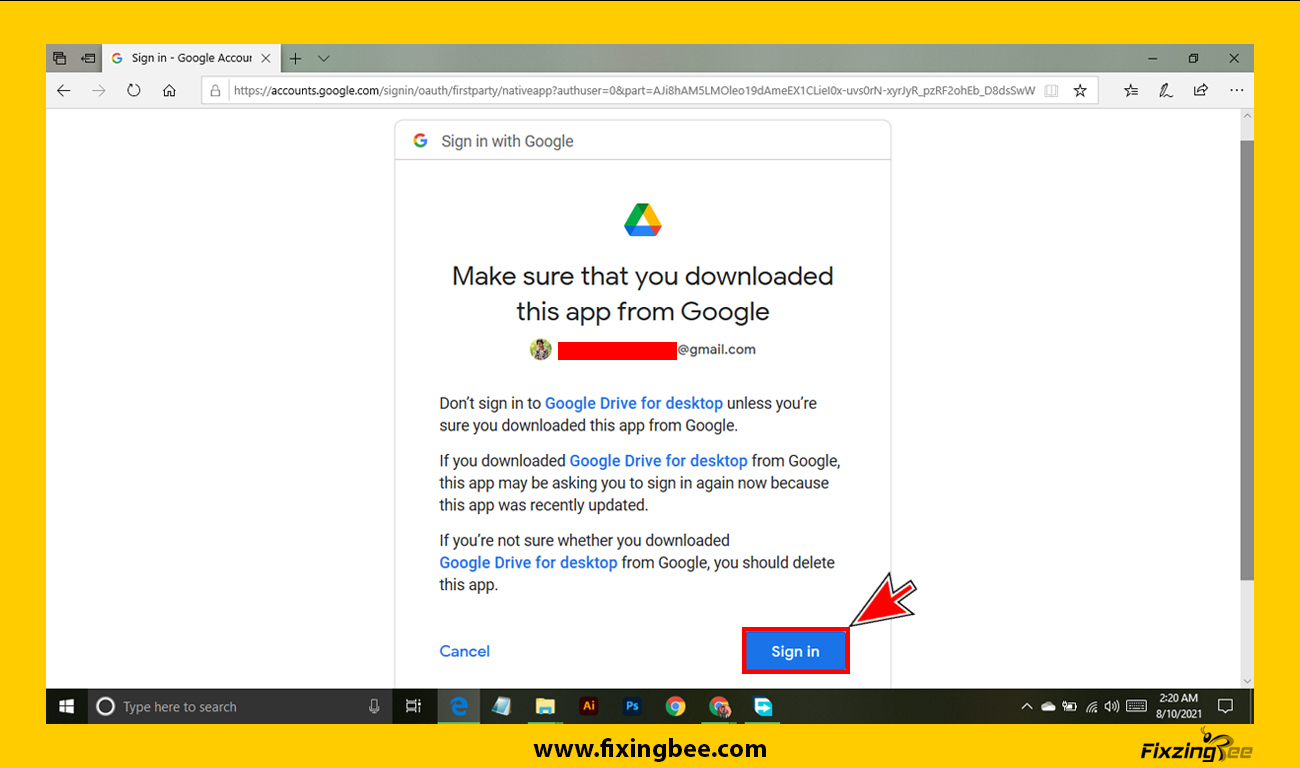The image size is (1300, 768).
Task: Click the Add notes pen icon
Action: 1166,91
